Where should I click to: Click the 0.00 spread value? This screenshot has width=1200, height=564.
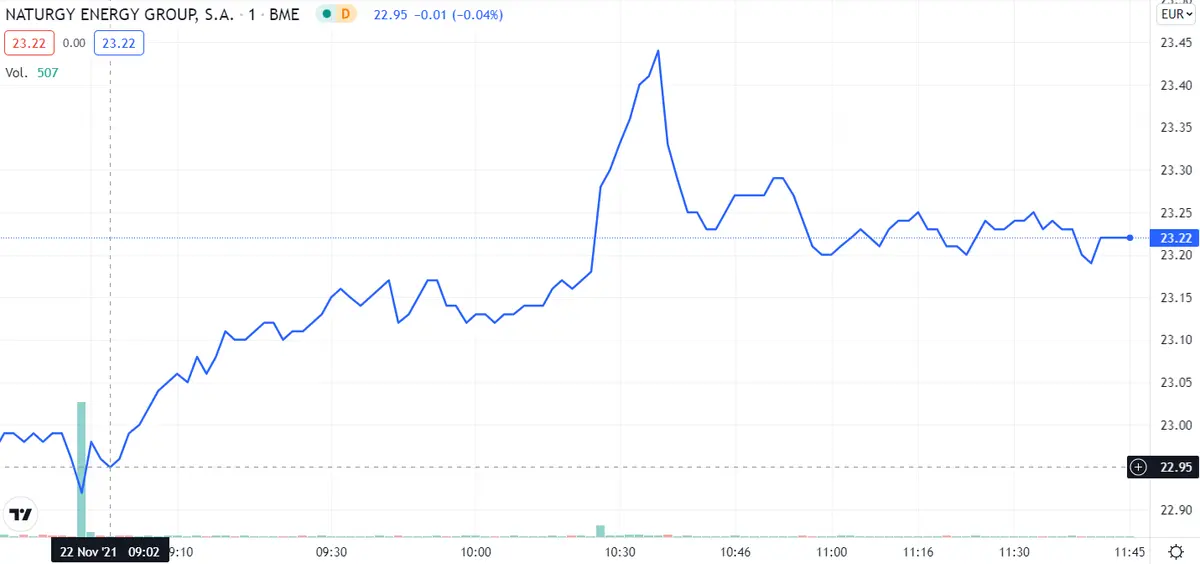pos(73,43)
